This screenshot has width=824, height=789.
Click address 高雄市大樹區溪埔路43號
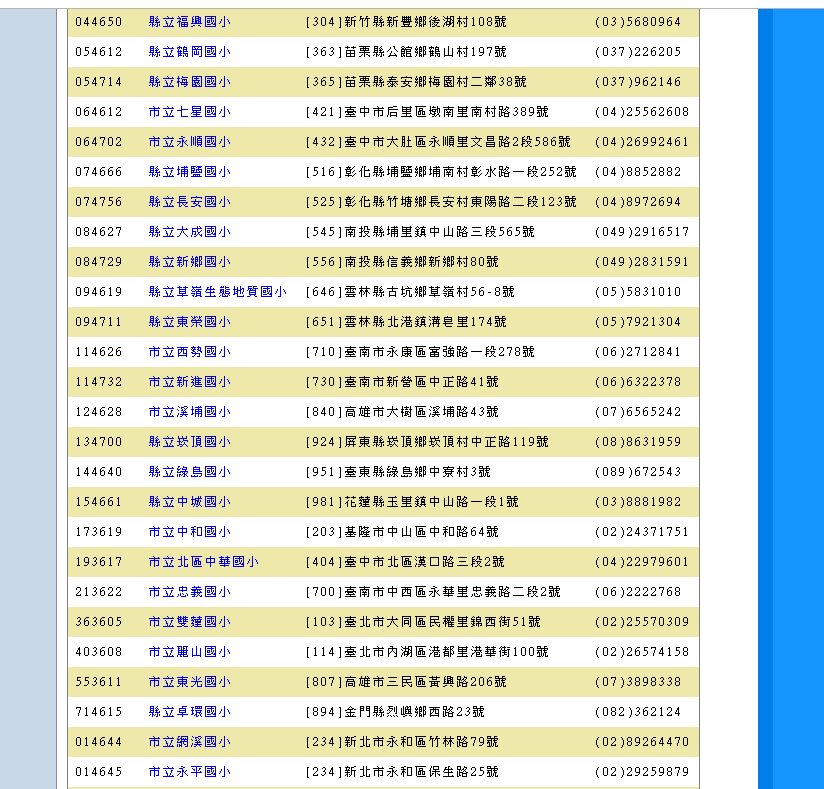tap(421, 412)
